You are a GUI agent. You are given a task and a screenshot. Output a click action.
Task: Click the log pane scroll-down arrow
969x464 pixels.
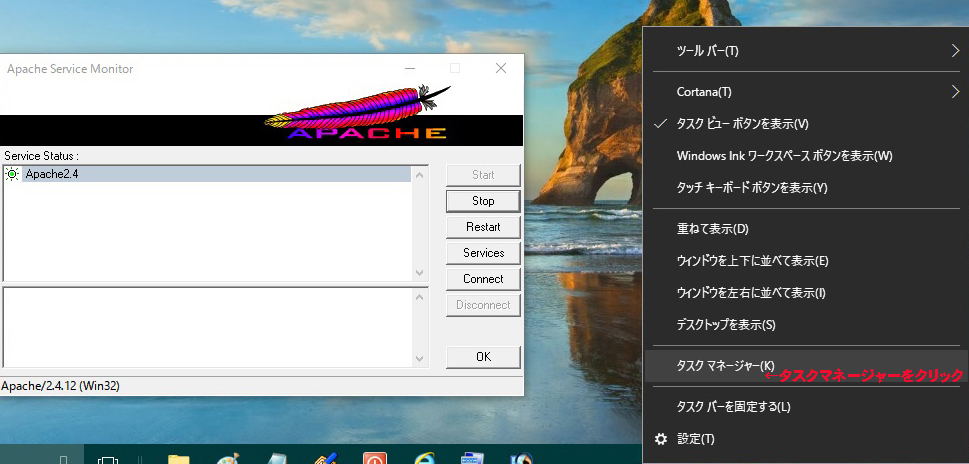click(x=420, y=358)
